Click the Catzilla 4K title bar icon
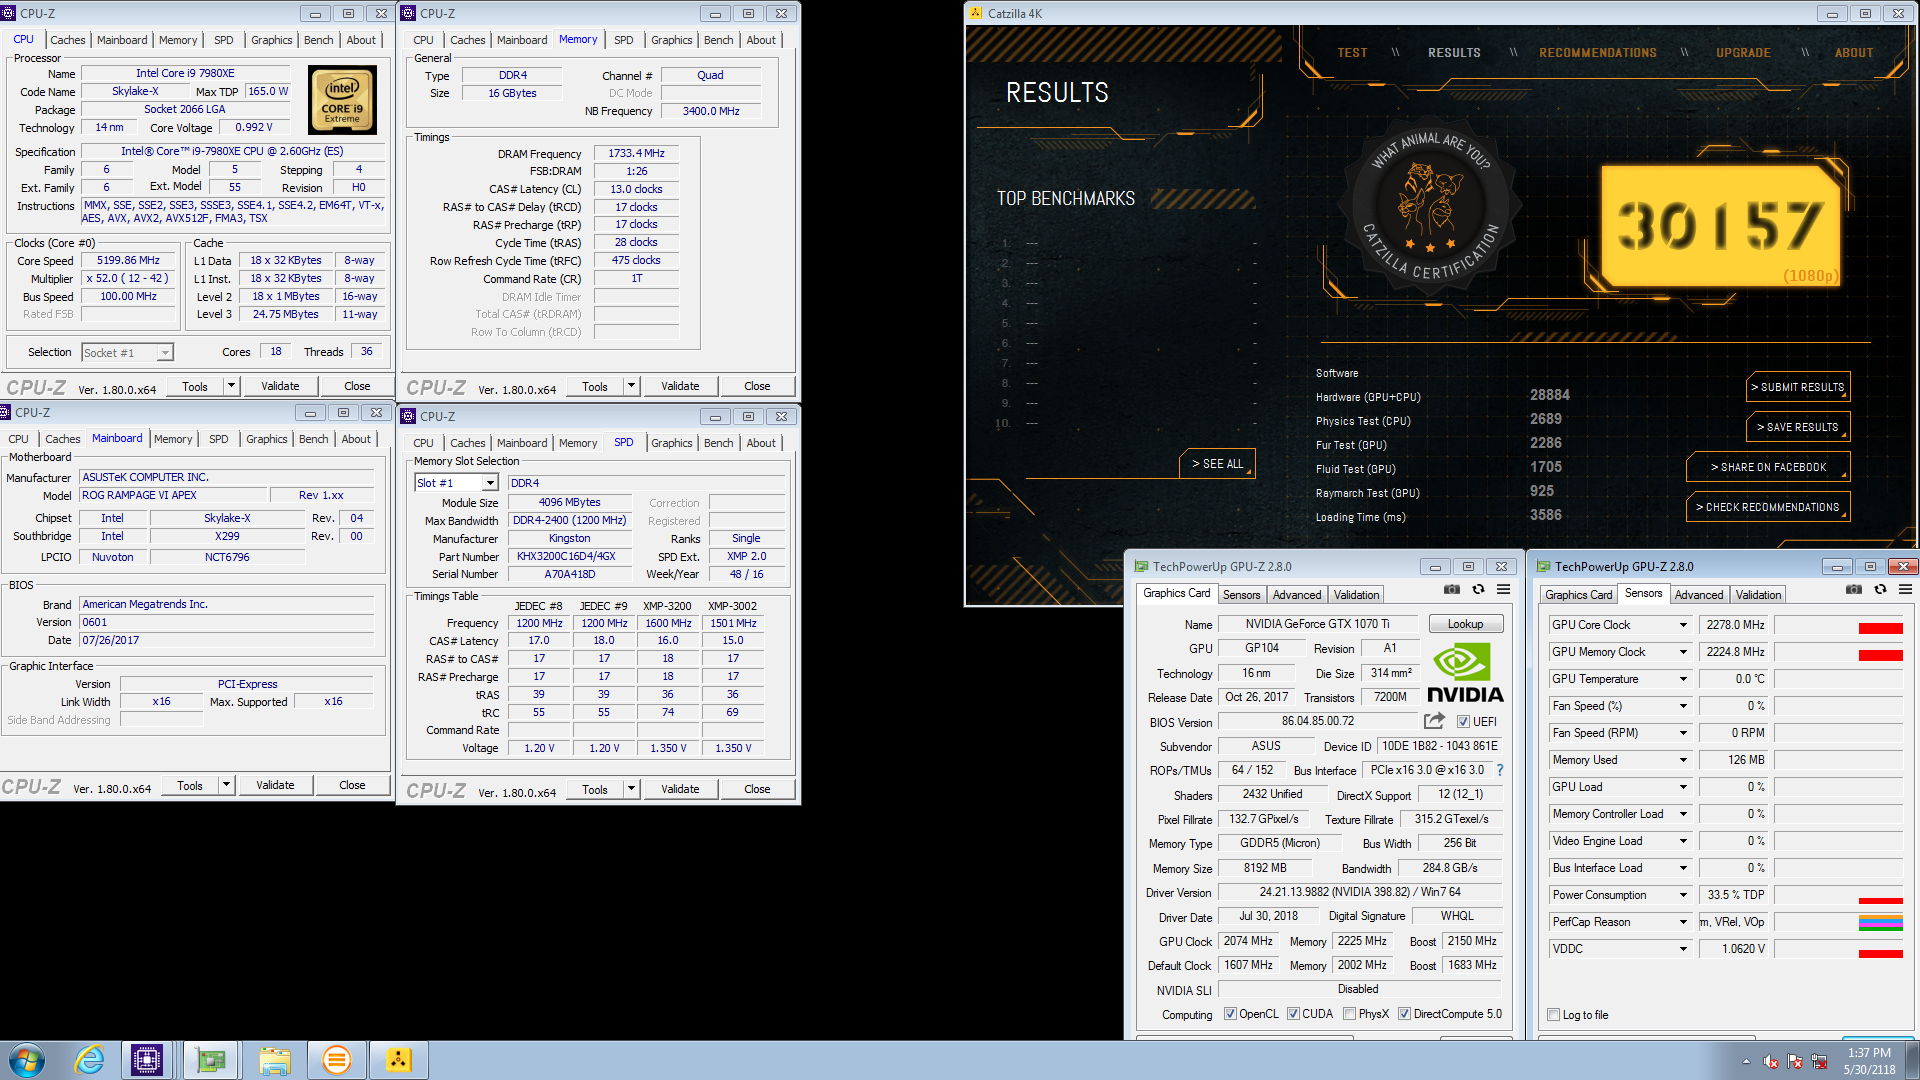Image resolution: width=1920 pixels, height=1080 pixels. point(976,13)
